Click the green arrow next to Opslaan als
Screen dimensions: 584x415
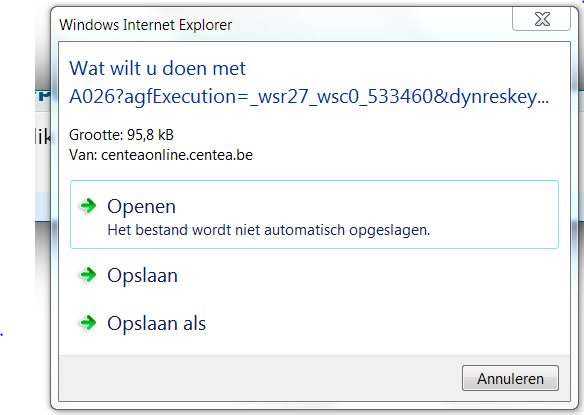pos(88,323)
